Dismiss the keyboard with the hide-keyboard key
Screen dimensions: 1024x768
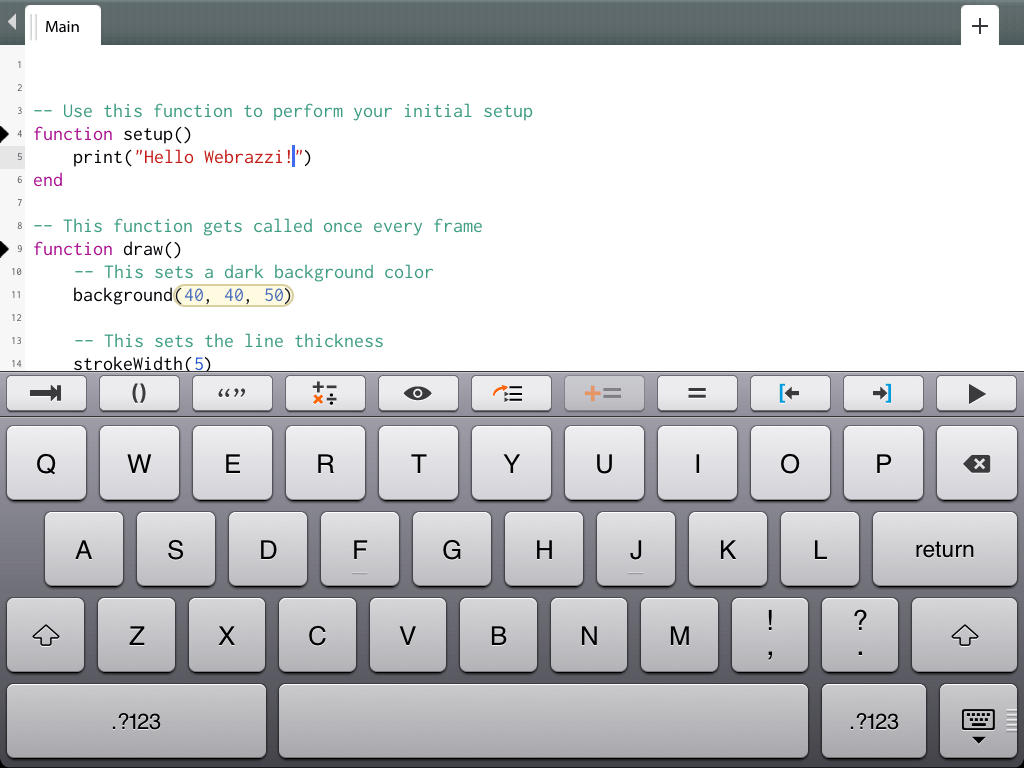(x=977, y=721)
